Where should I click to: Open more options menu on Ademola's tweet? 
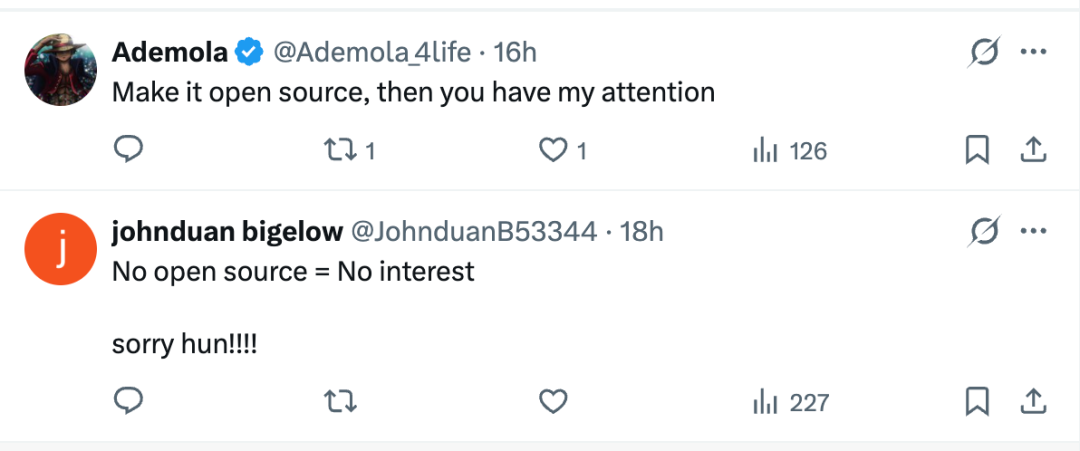1033,52
